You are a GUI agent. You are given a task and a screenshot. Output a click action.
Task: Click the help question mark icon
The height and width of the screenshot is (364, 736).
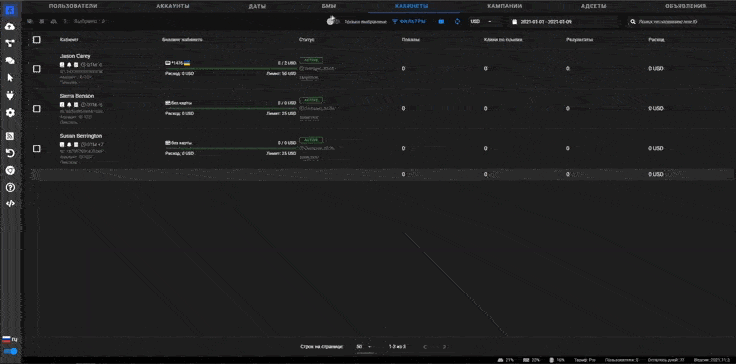point(10,187)
